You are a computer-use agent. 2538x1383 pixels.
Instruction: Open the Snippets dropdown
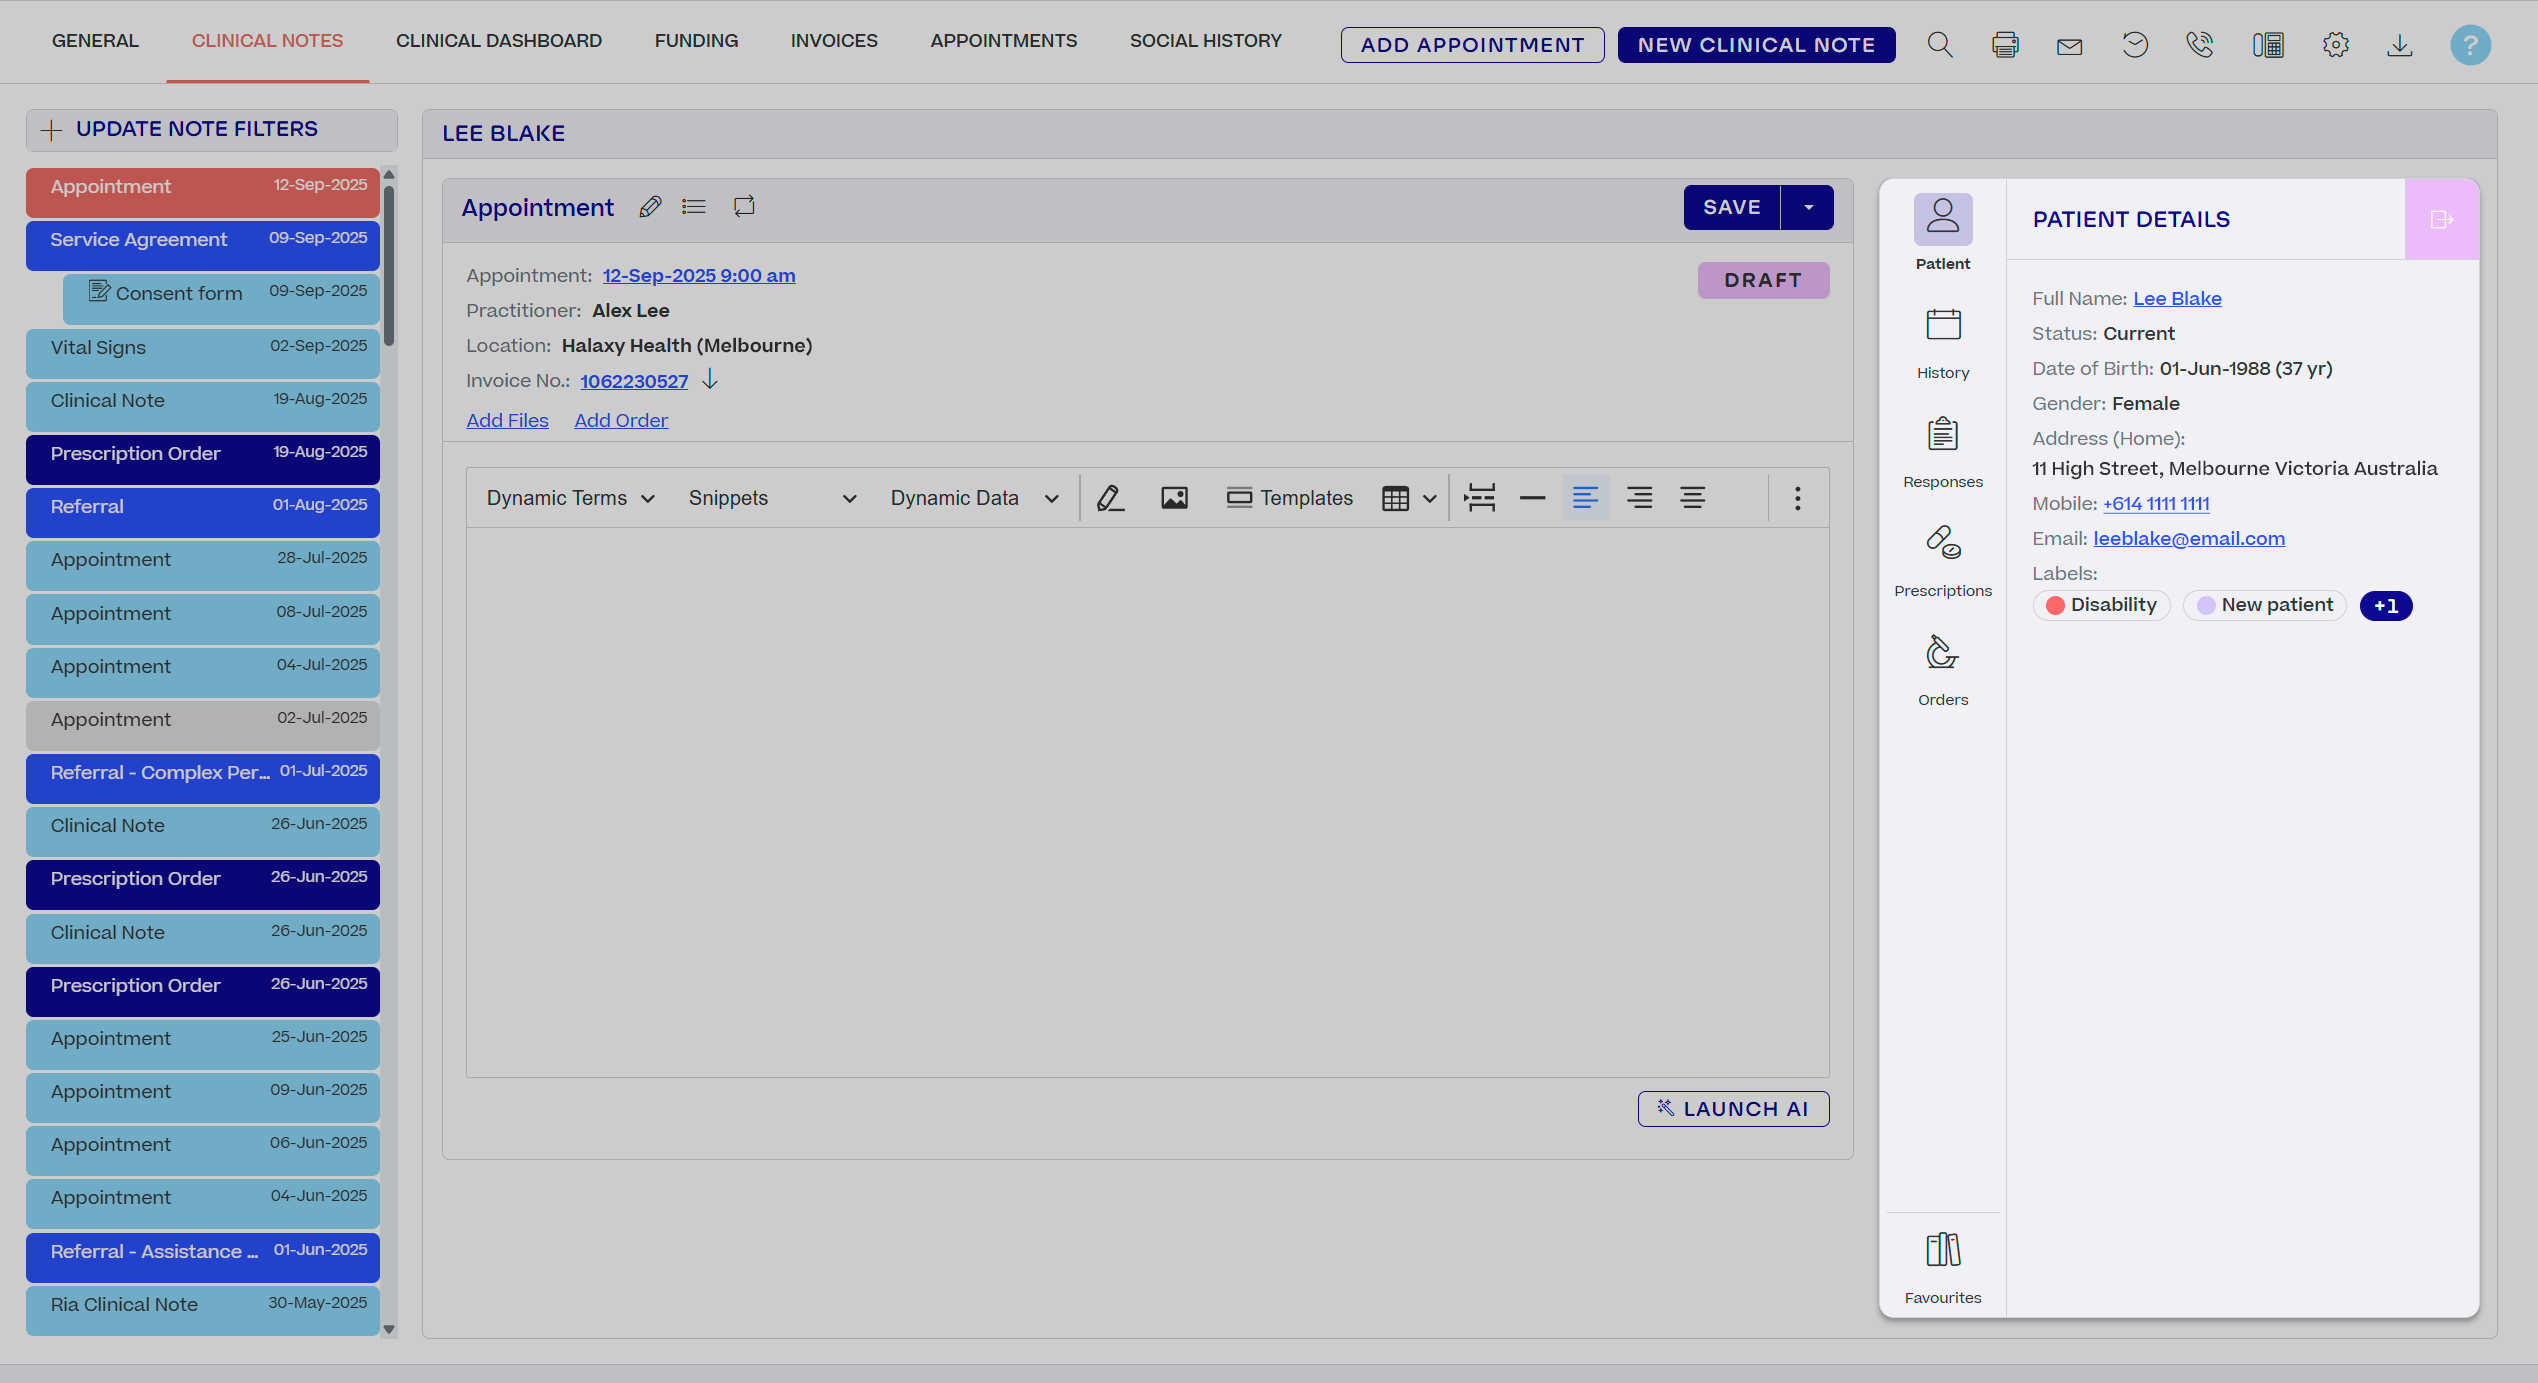[772, 498]
